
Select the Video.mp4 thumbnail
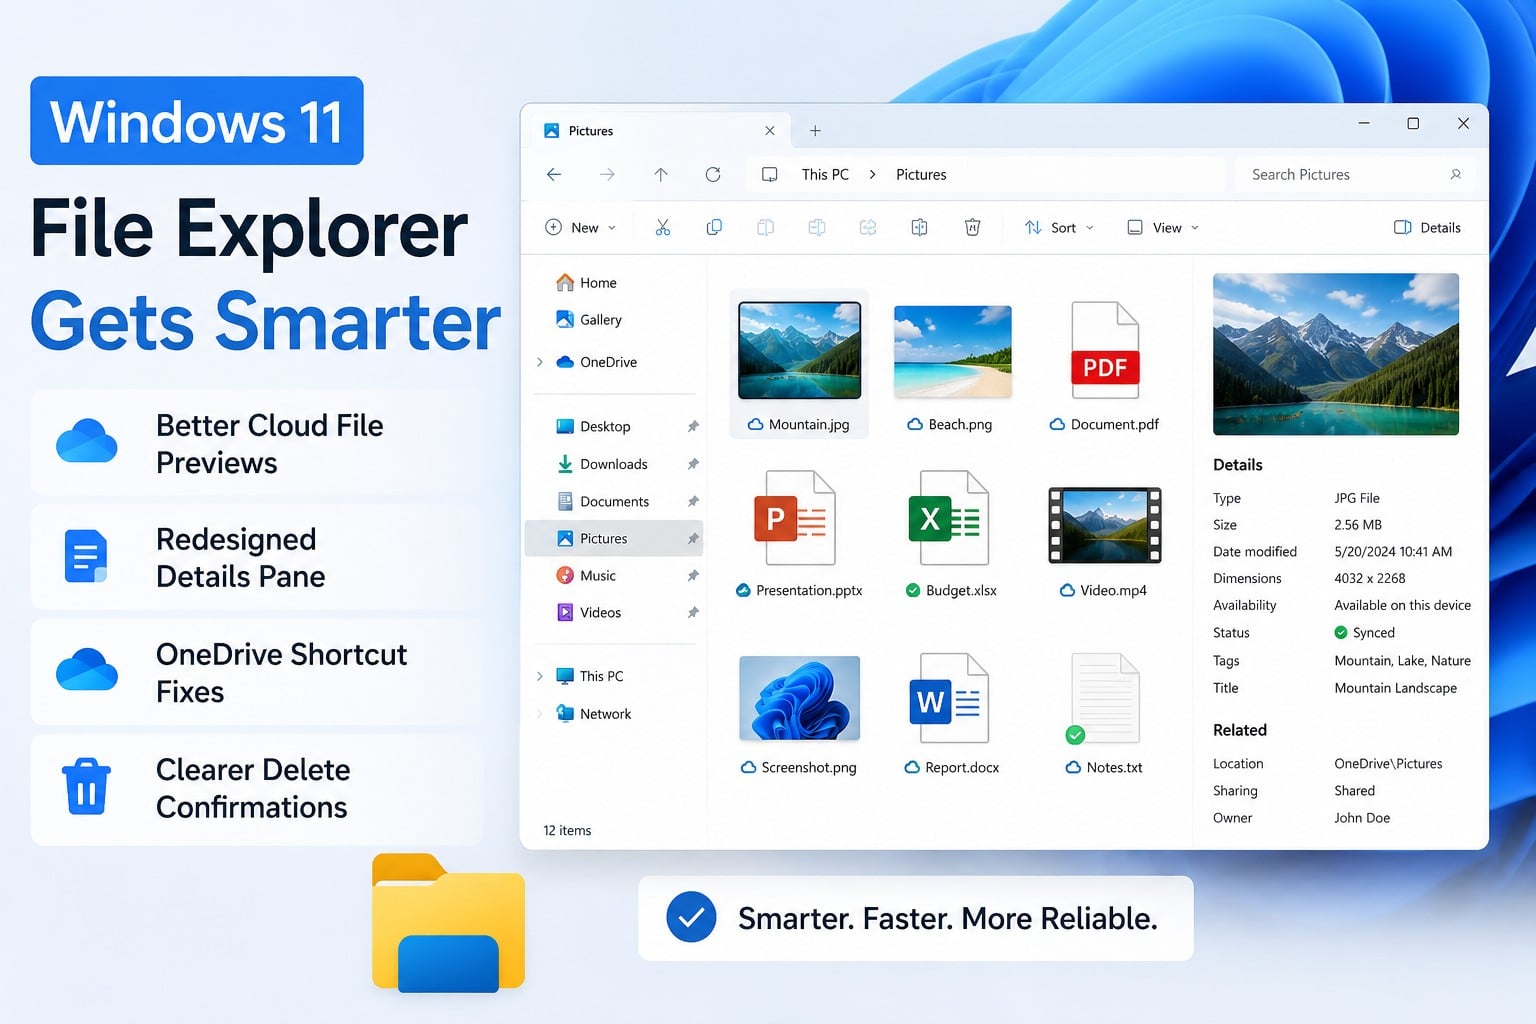click(x=1104, y=525)
